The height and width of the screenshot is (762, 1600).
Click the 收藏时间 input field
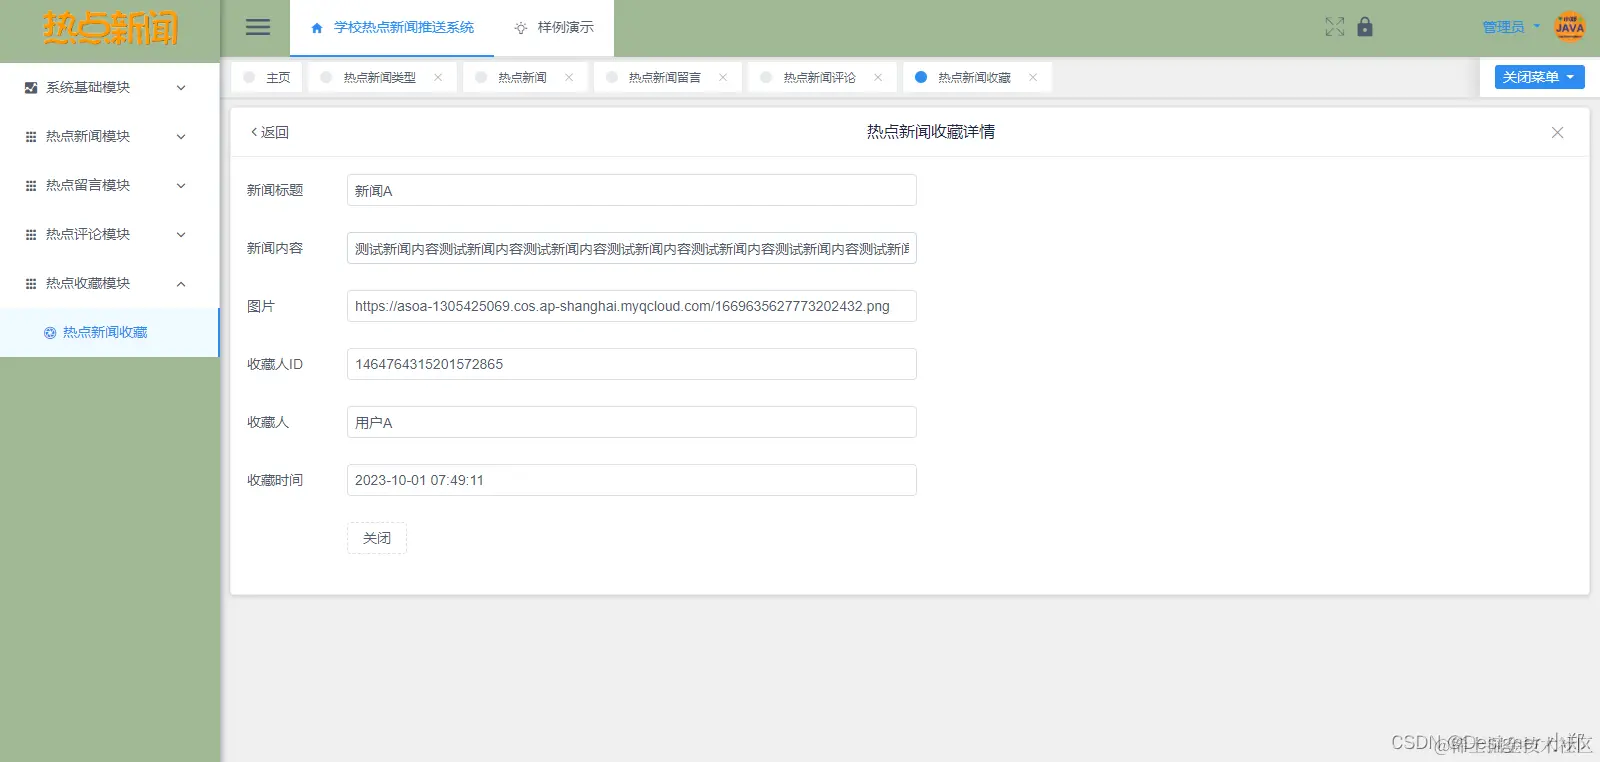click(x=632, y=480)
